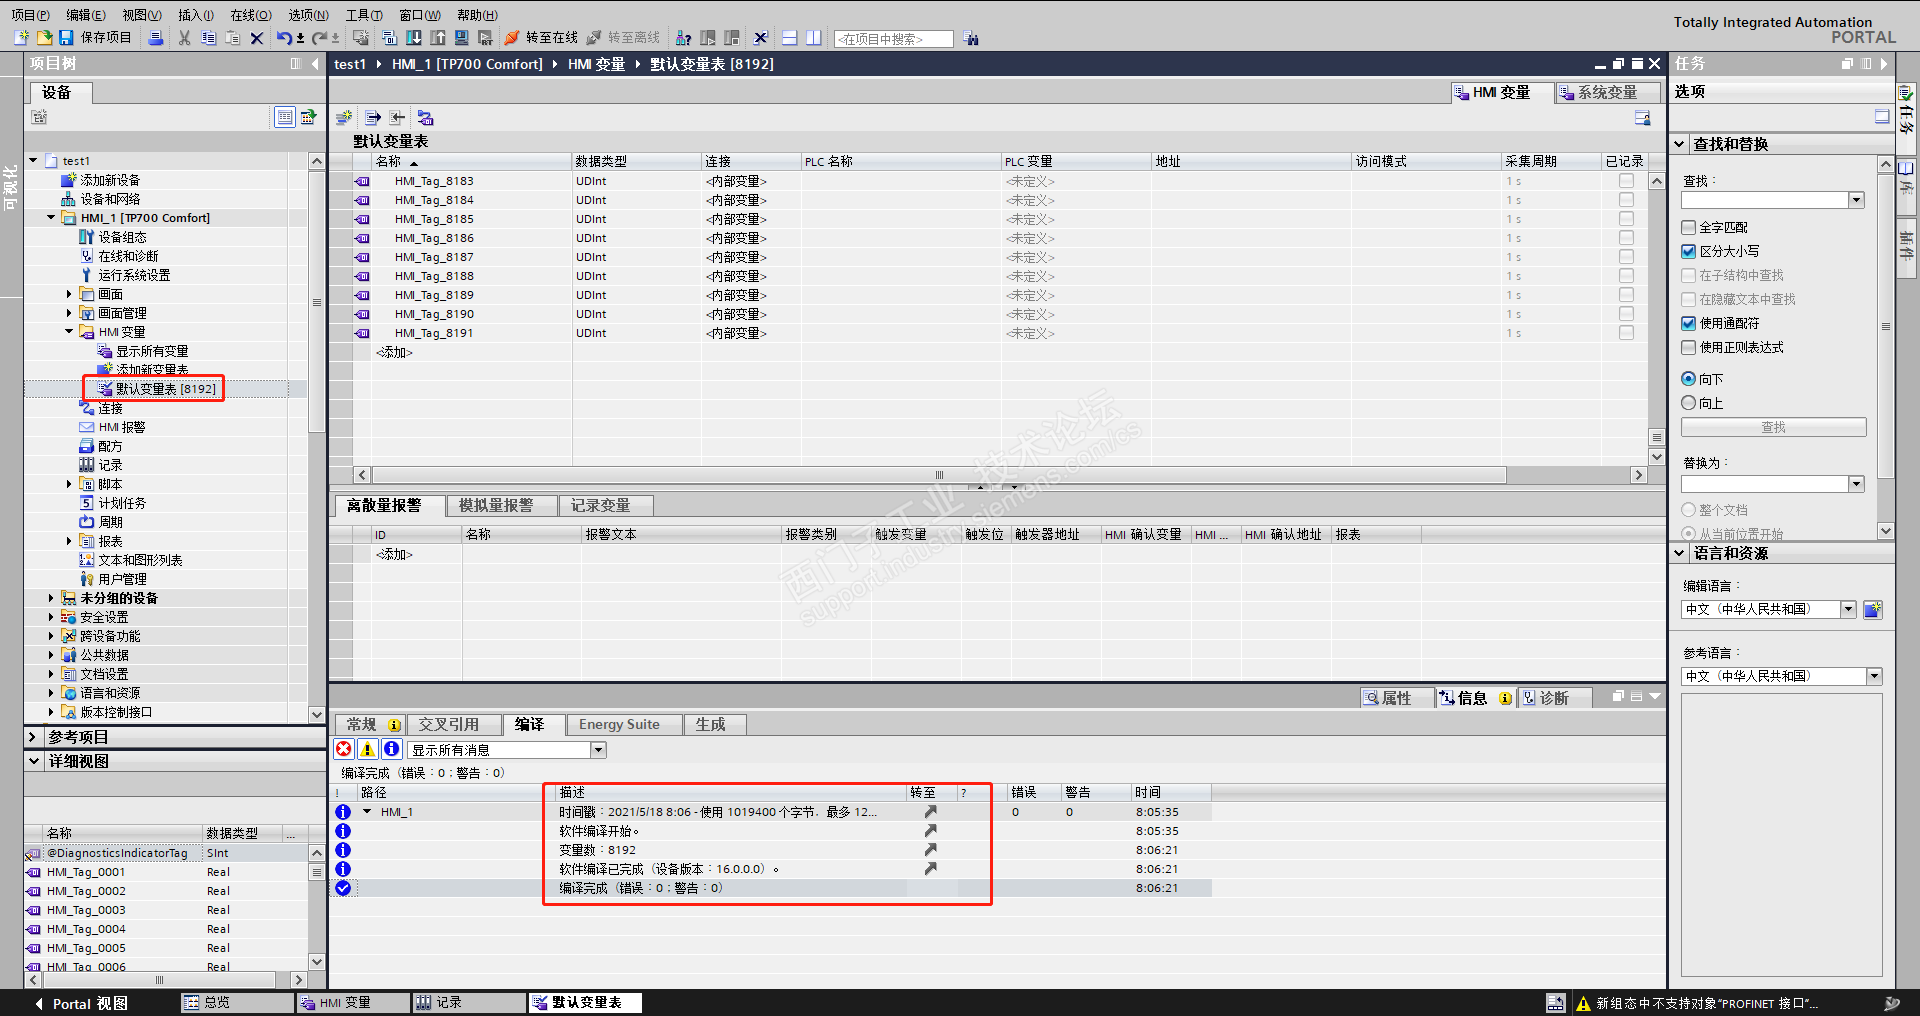
Task: Collapse the 查找和替换 section
Action: pyautogui.click(x=1680, y=144)
